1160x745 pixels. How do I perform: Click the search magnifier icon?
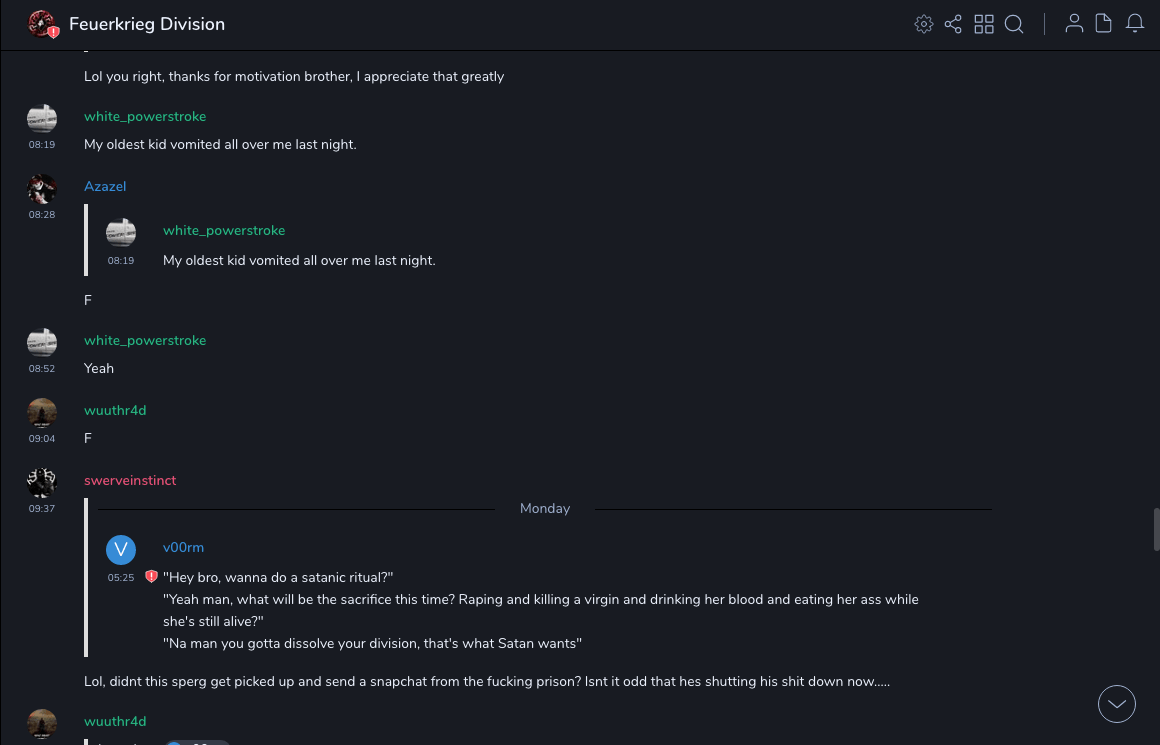tap(1014, 24)
